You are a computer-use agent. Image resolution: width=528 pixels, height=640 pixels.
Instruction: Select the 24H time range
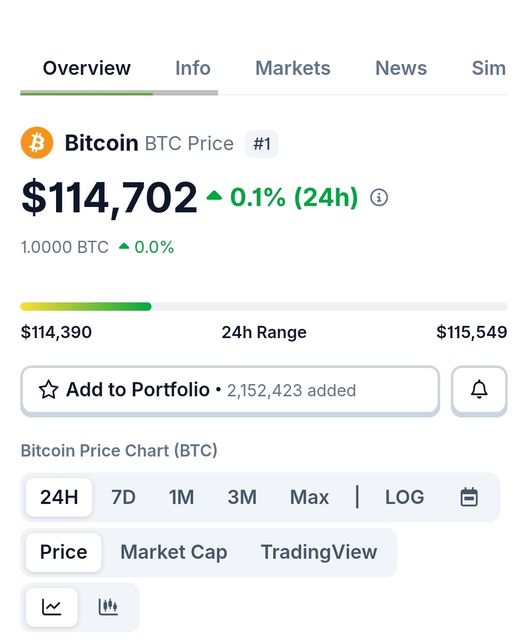click(59, 497)
